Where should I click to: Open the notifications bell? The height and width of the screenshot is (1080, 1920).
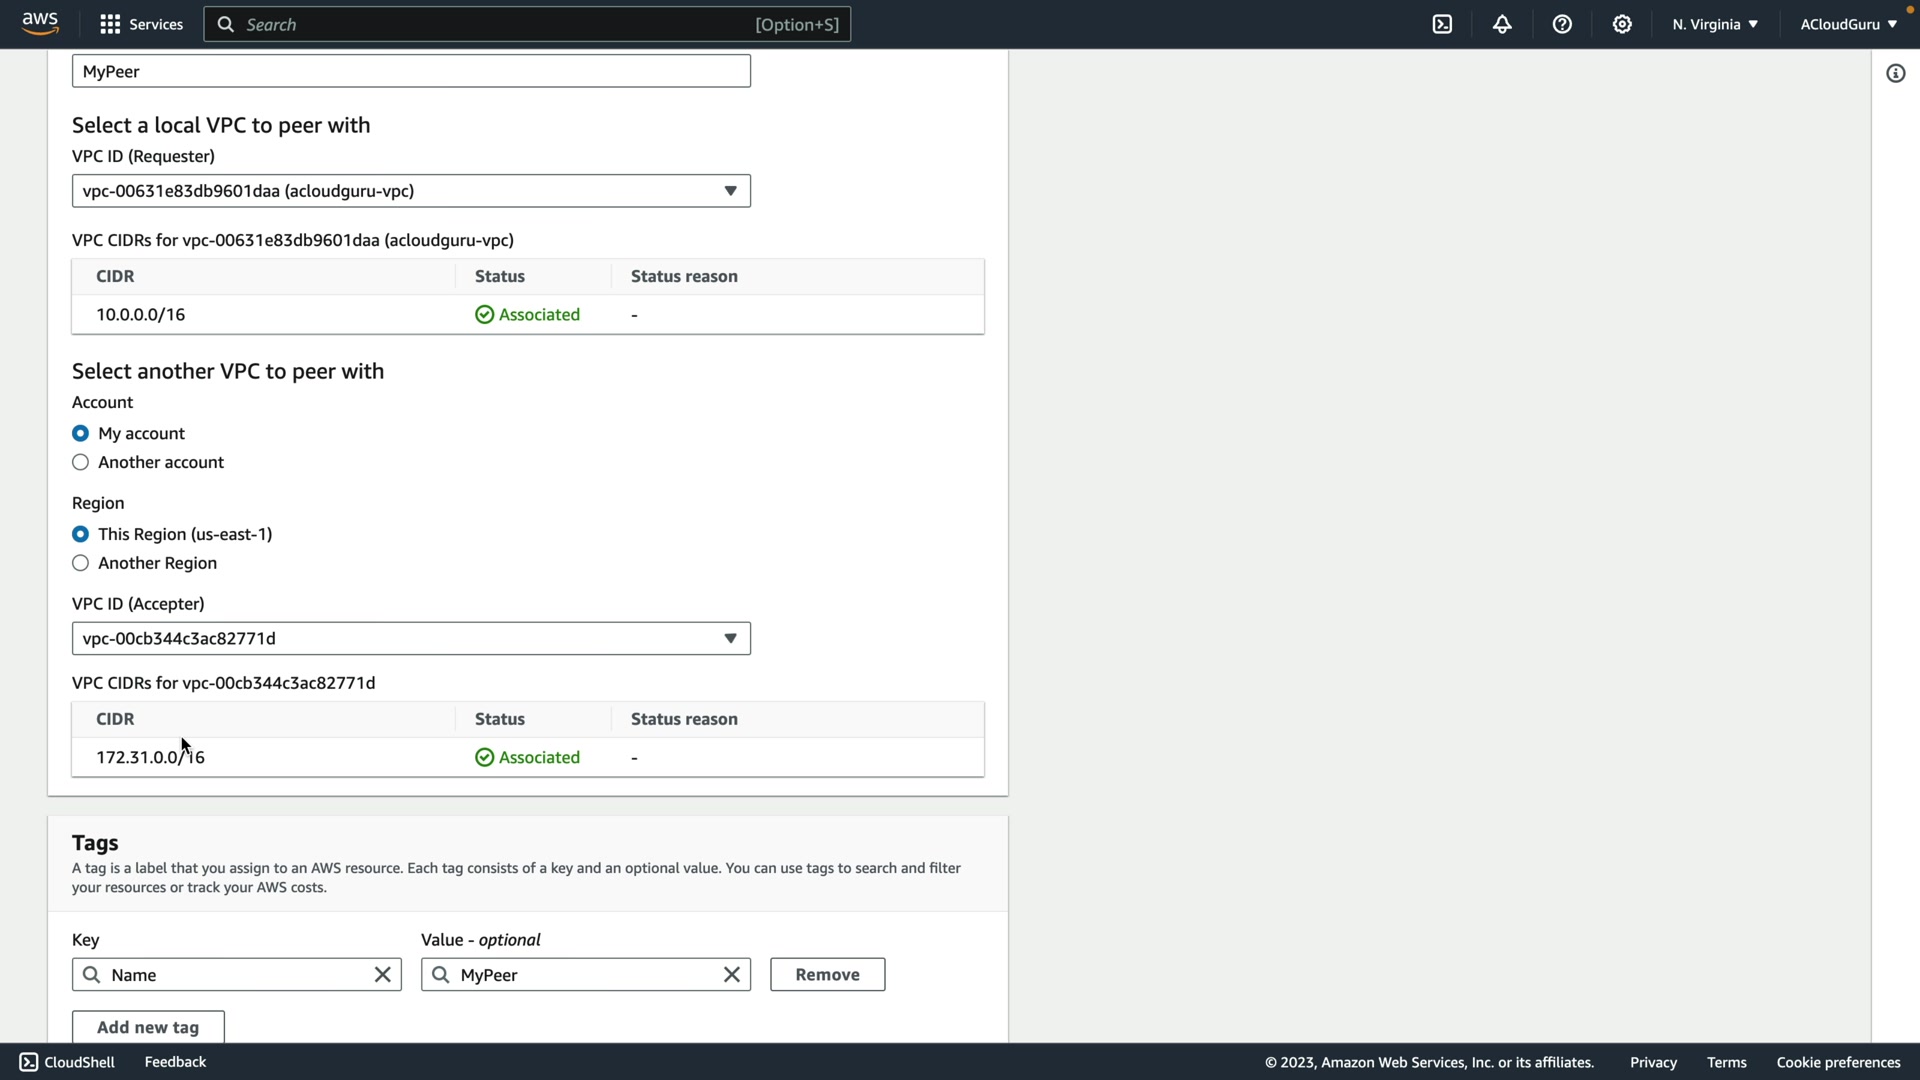point(1502,24)
